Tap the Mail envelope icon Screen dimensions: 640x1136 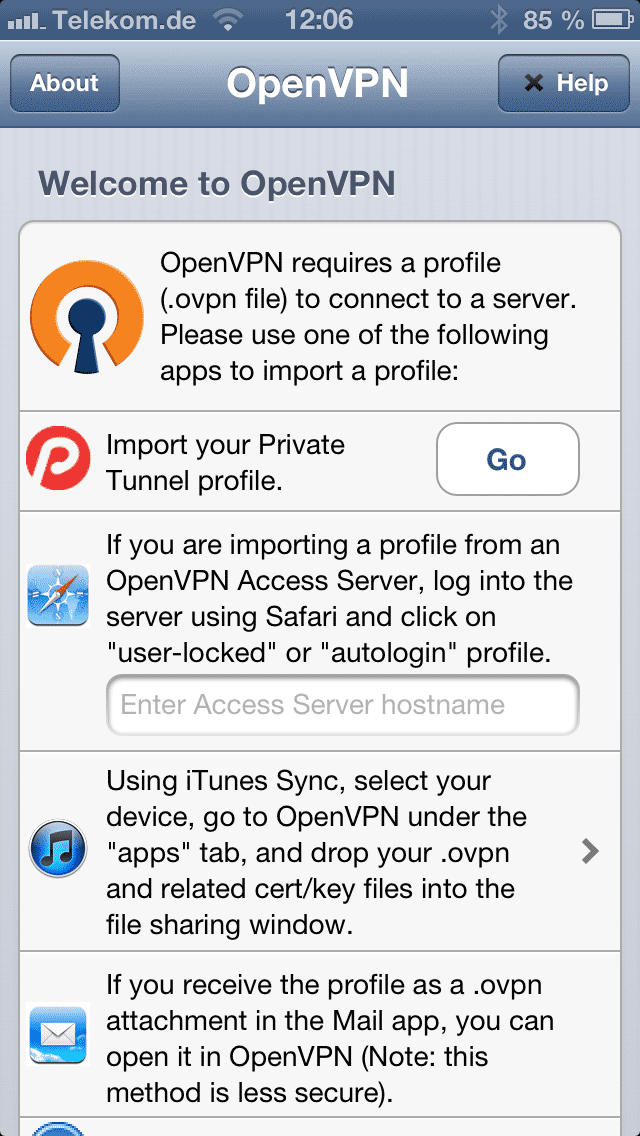(x=58, y=1034)
